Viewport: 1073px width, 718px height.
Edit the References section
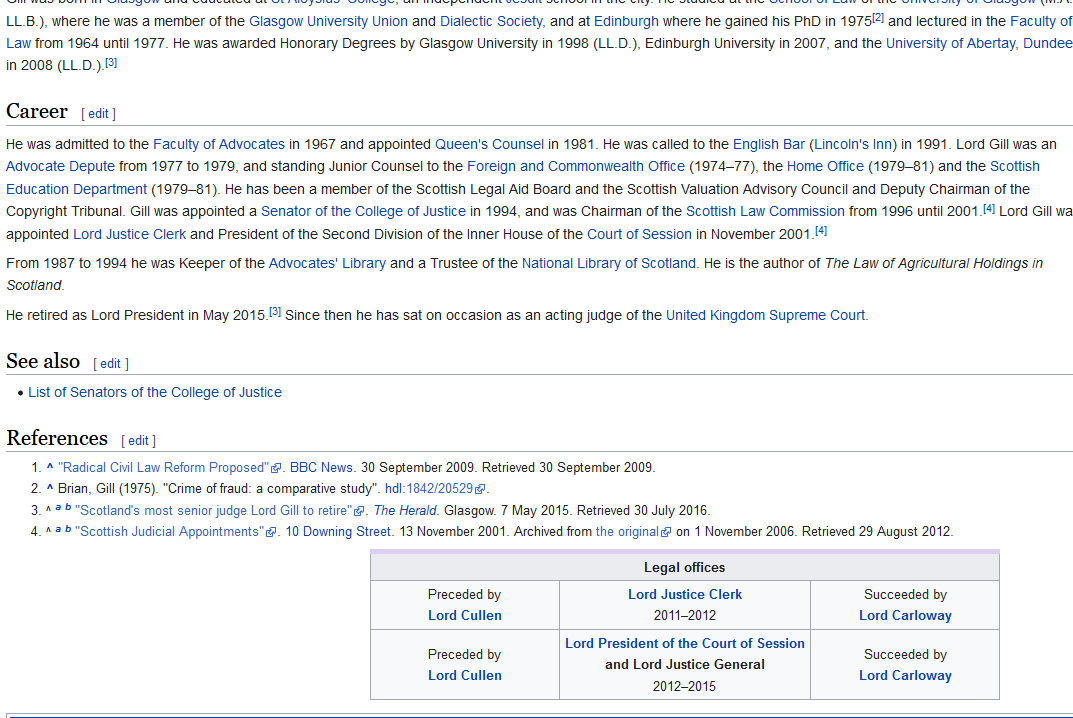point(138,441)
